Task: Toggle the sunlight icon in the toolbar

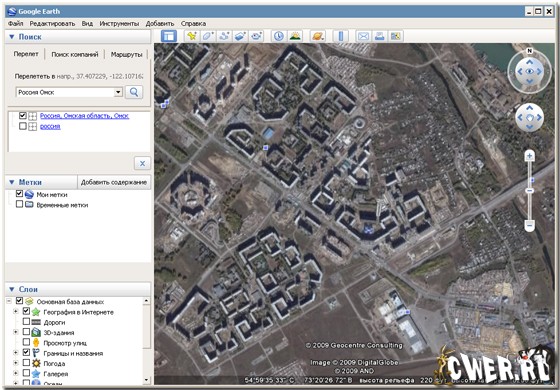Action: (x=295, y=36)
